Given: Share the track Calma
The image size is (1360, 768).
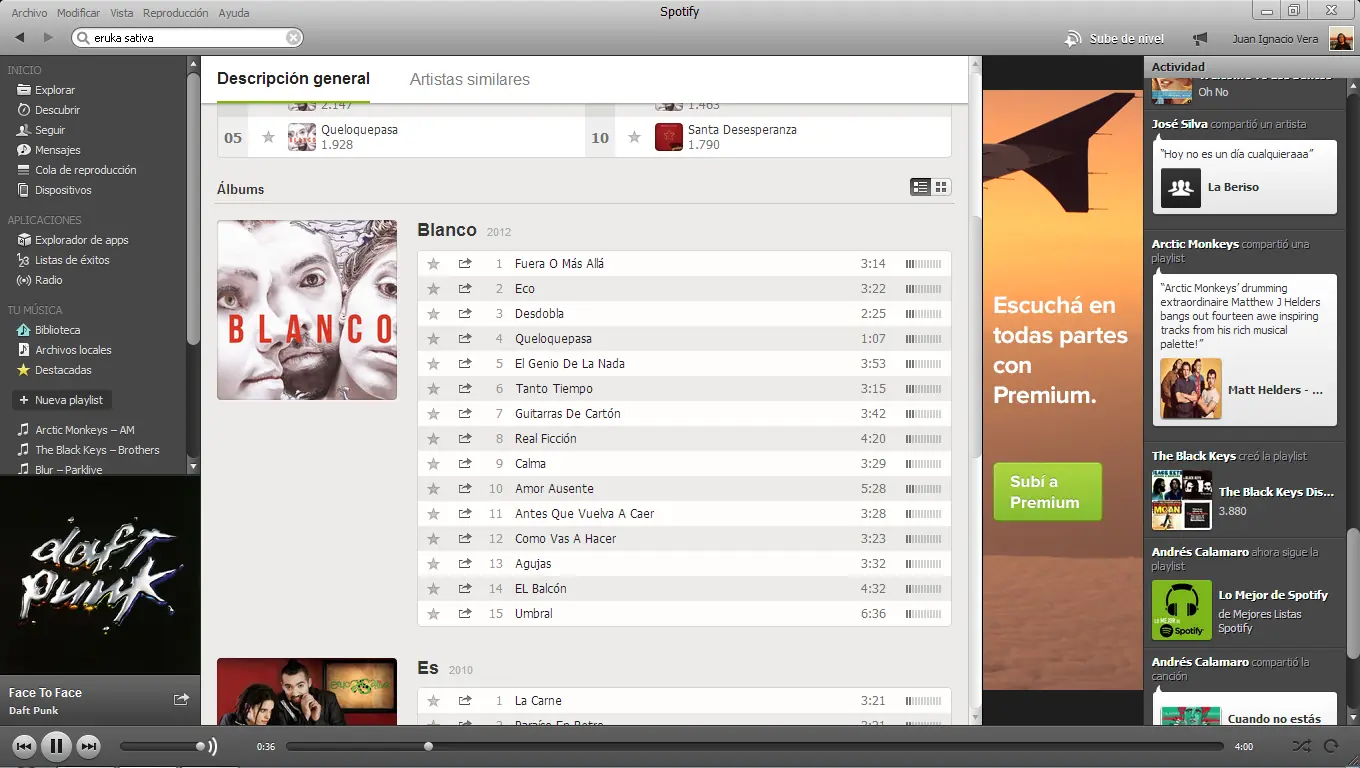Looking at the screenshot, I should click(x=465, y=464).
